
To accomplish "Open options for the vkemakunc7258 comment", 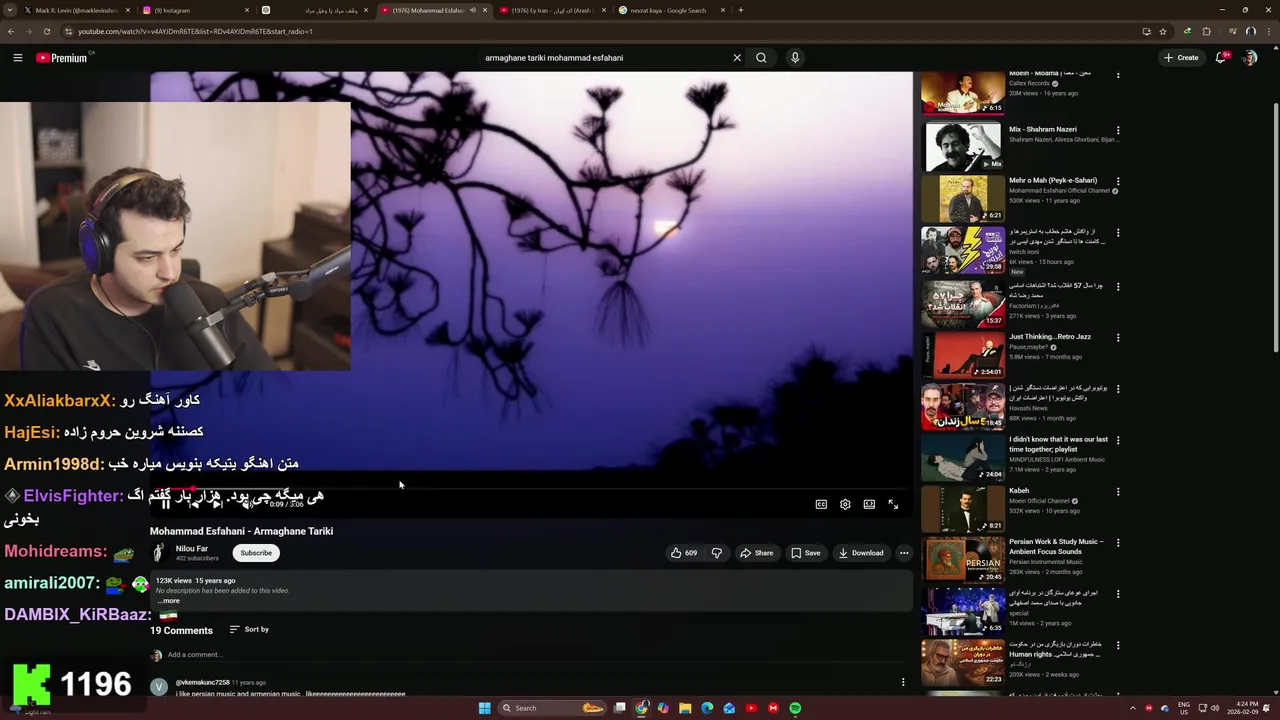I will pyautogui.click(x=903, y=682).
